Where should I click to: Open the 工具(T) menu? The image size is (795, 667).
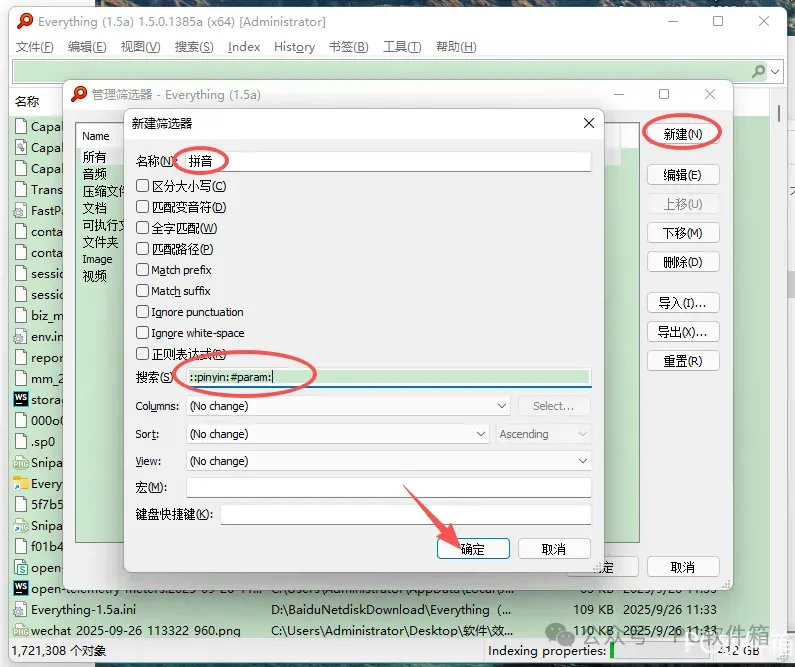(402, 47)
